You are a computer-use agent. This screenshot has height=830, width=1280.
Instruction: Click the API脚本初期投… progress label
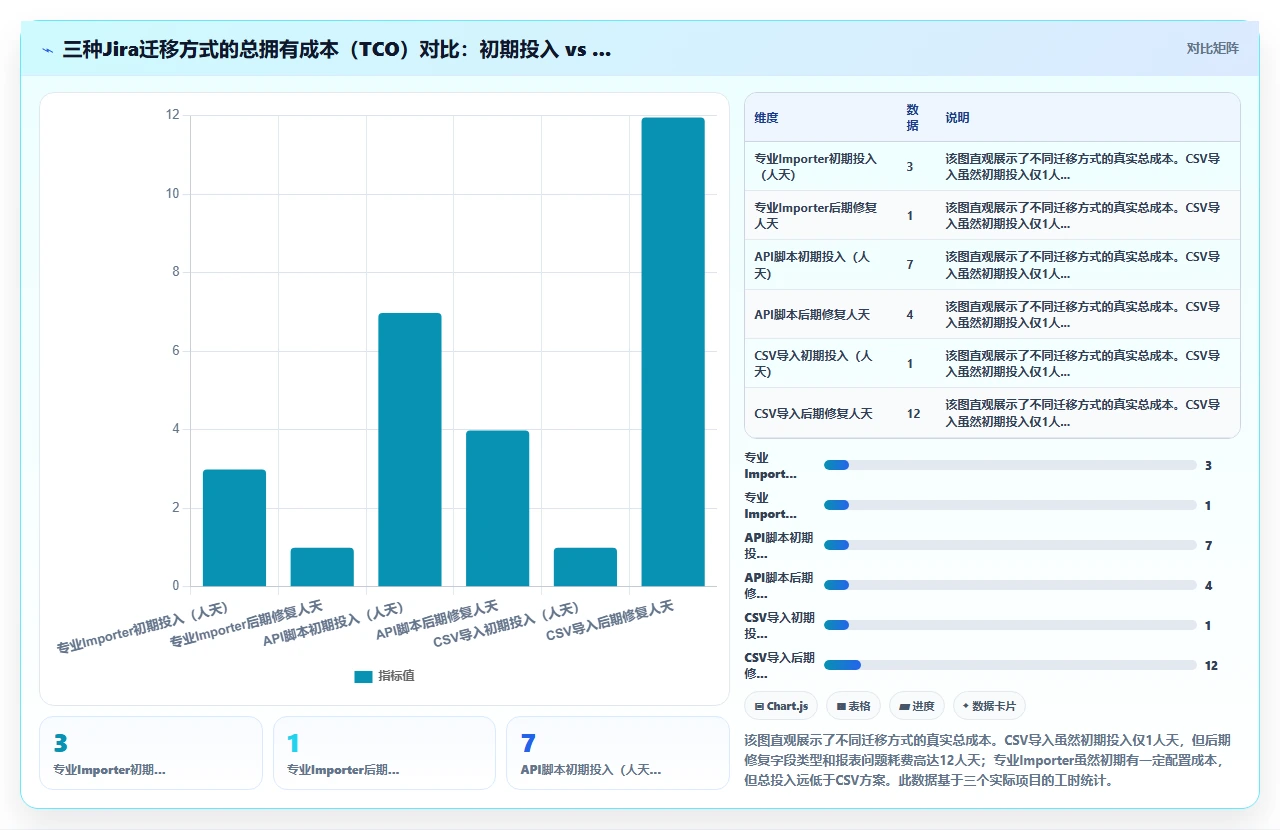779,545
